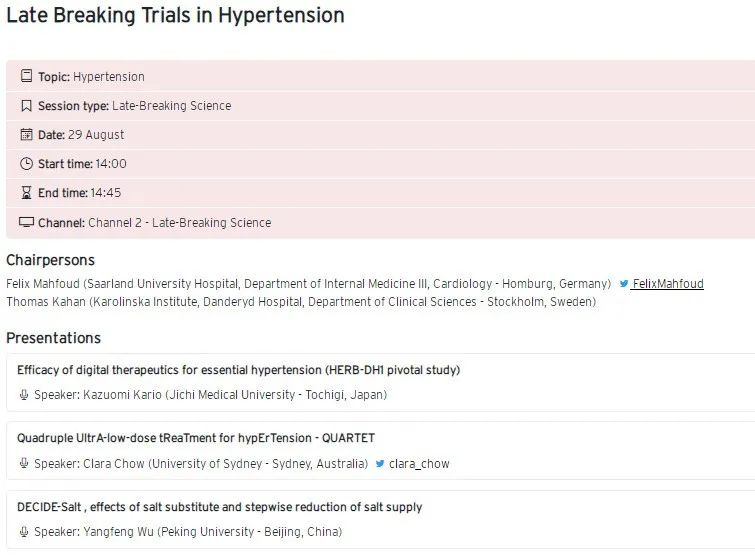755x557 pixels.
Task: Open the HERB-DH1 pivotal study presentation
Action: 238,370
